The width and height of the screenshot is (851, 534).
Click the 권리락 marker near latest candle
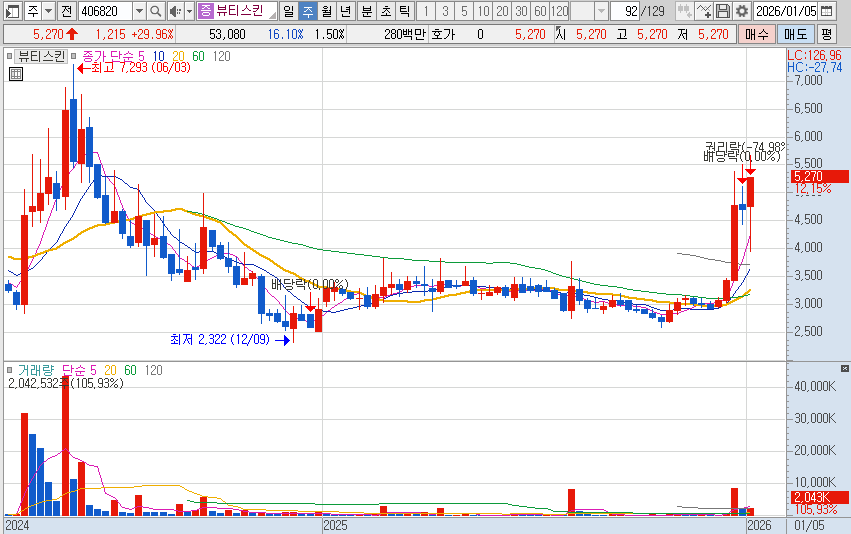coord(745,147)
